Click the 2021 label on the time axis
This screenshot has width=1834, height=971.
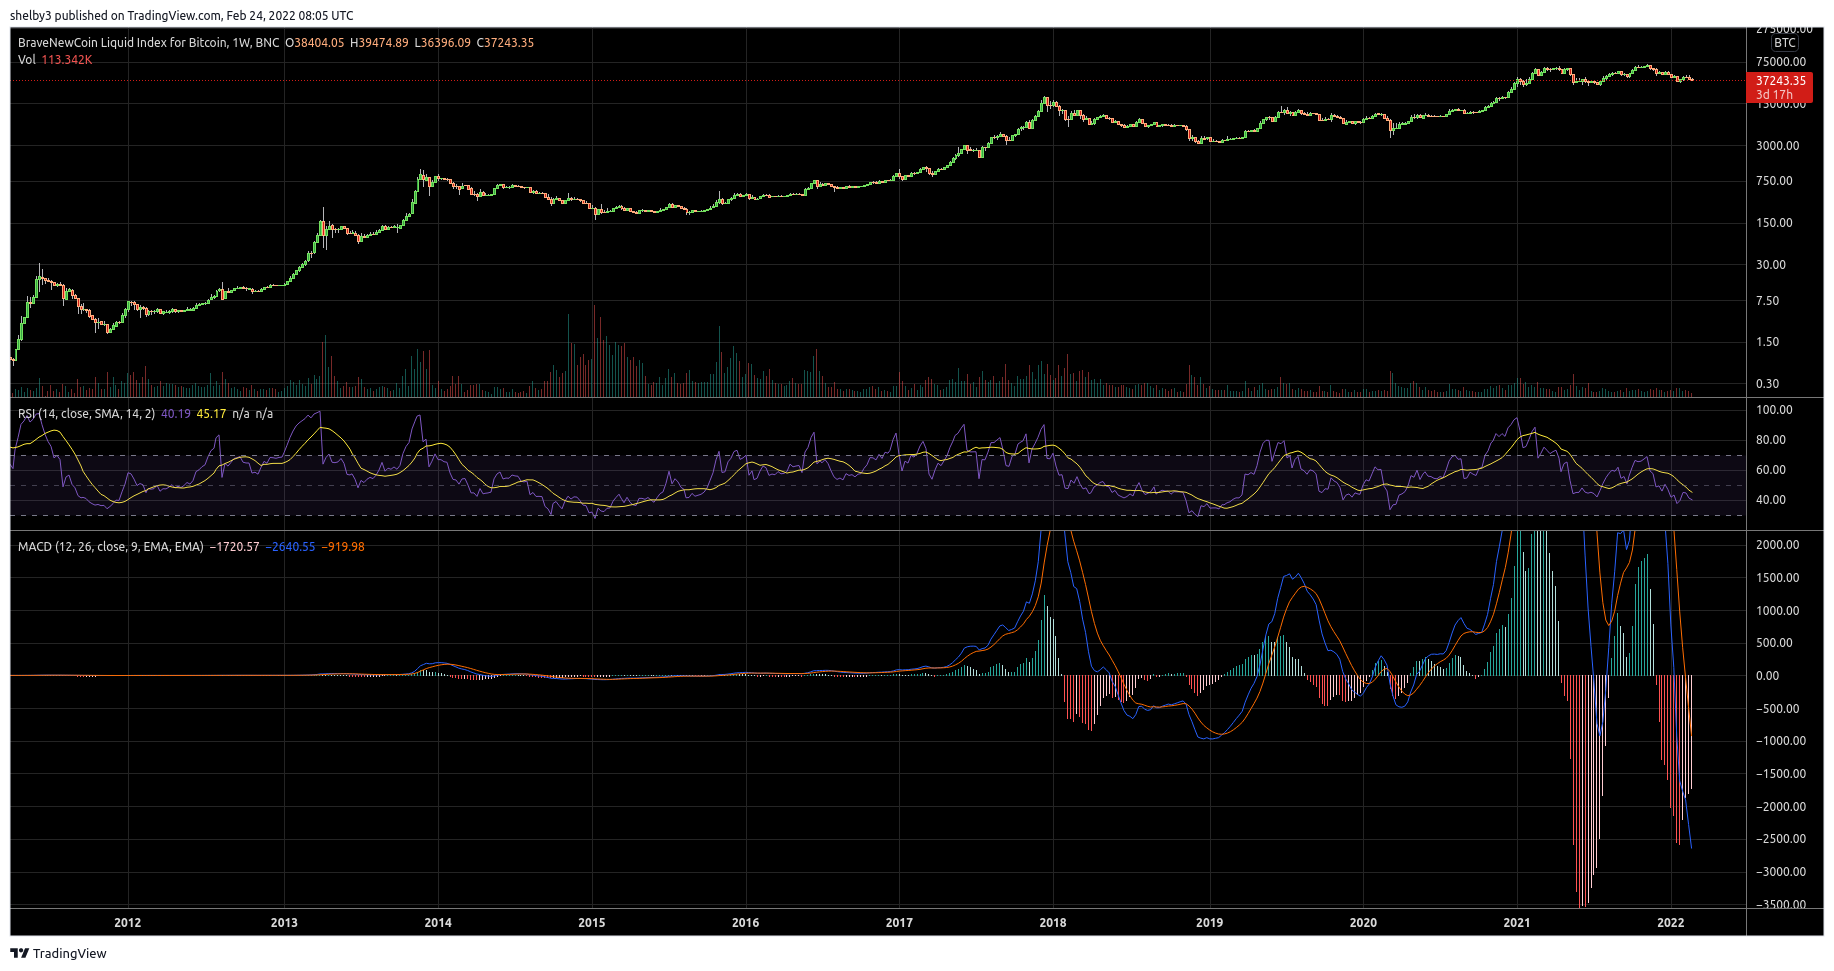tap(1517, 923)
